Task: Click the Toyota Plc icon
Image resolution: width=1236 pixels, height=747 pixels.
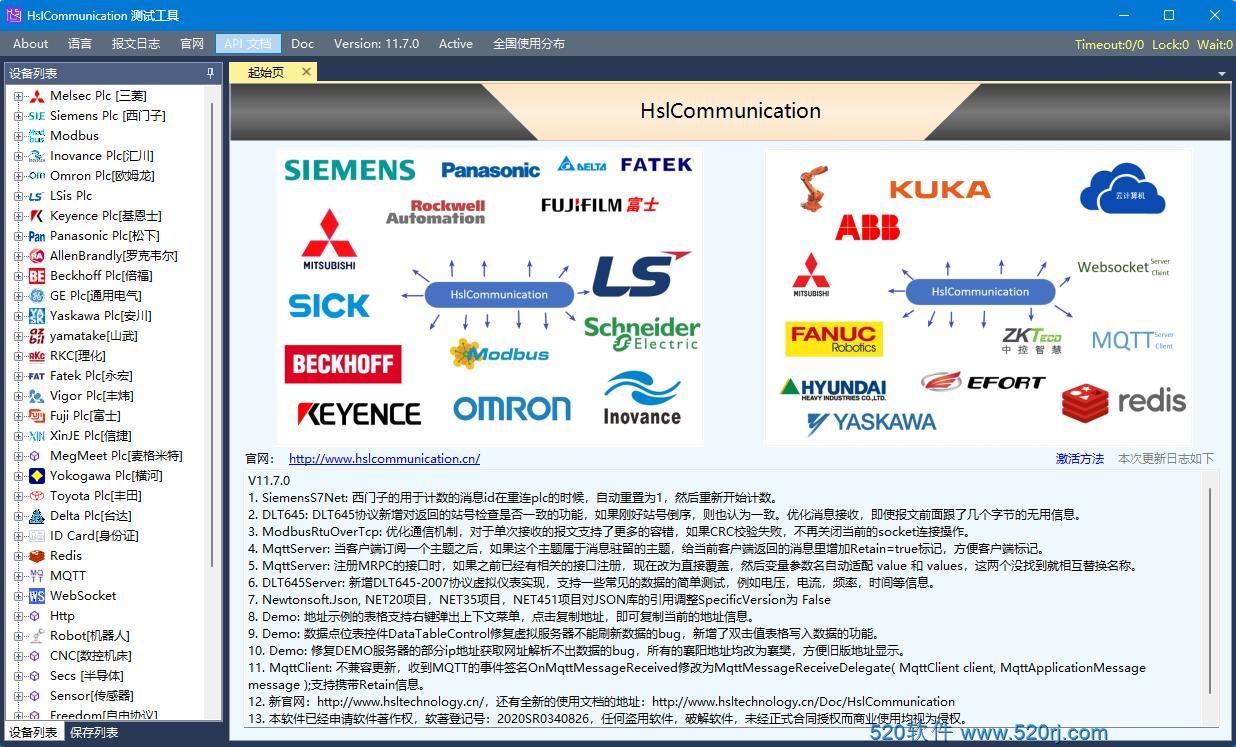Action: click(37, 496)
